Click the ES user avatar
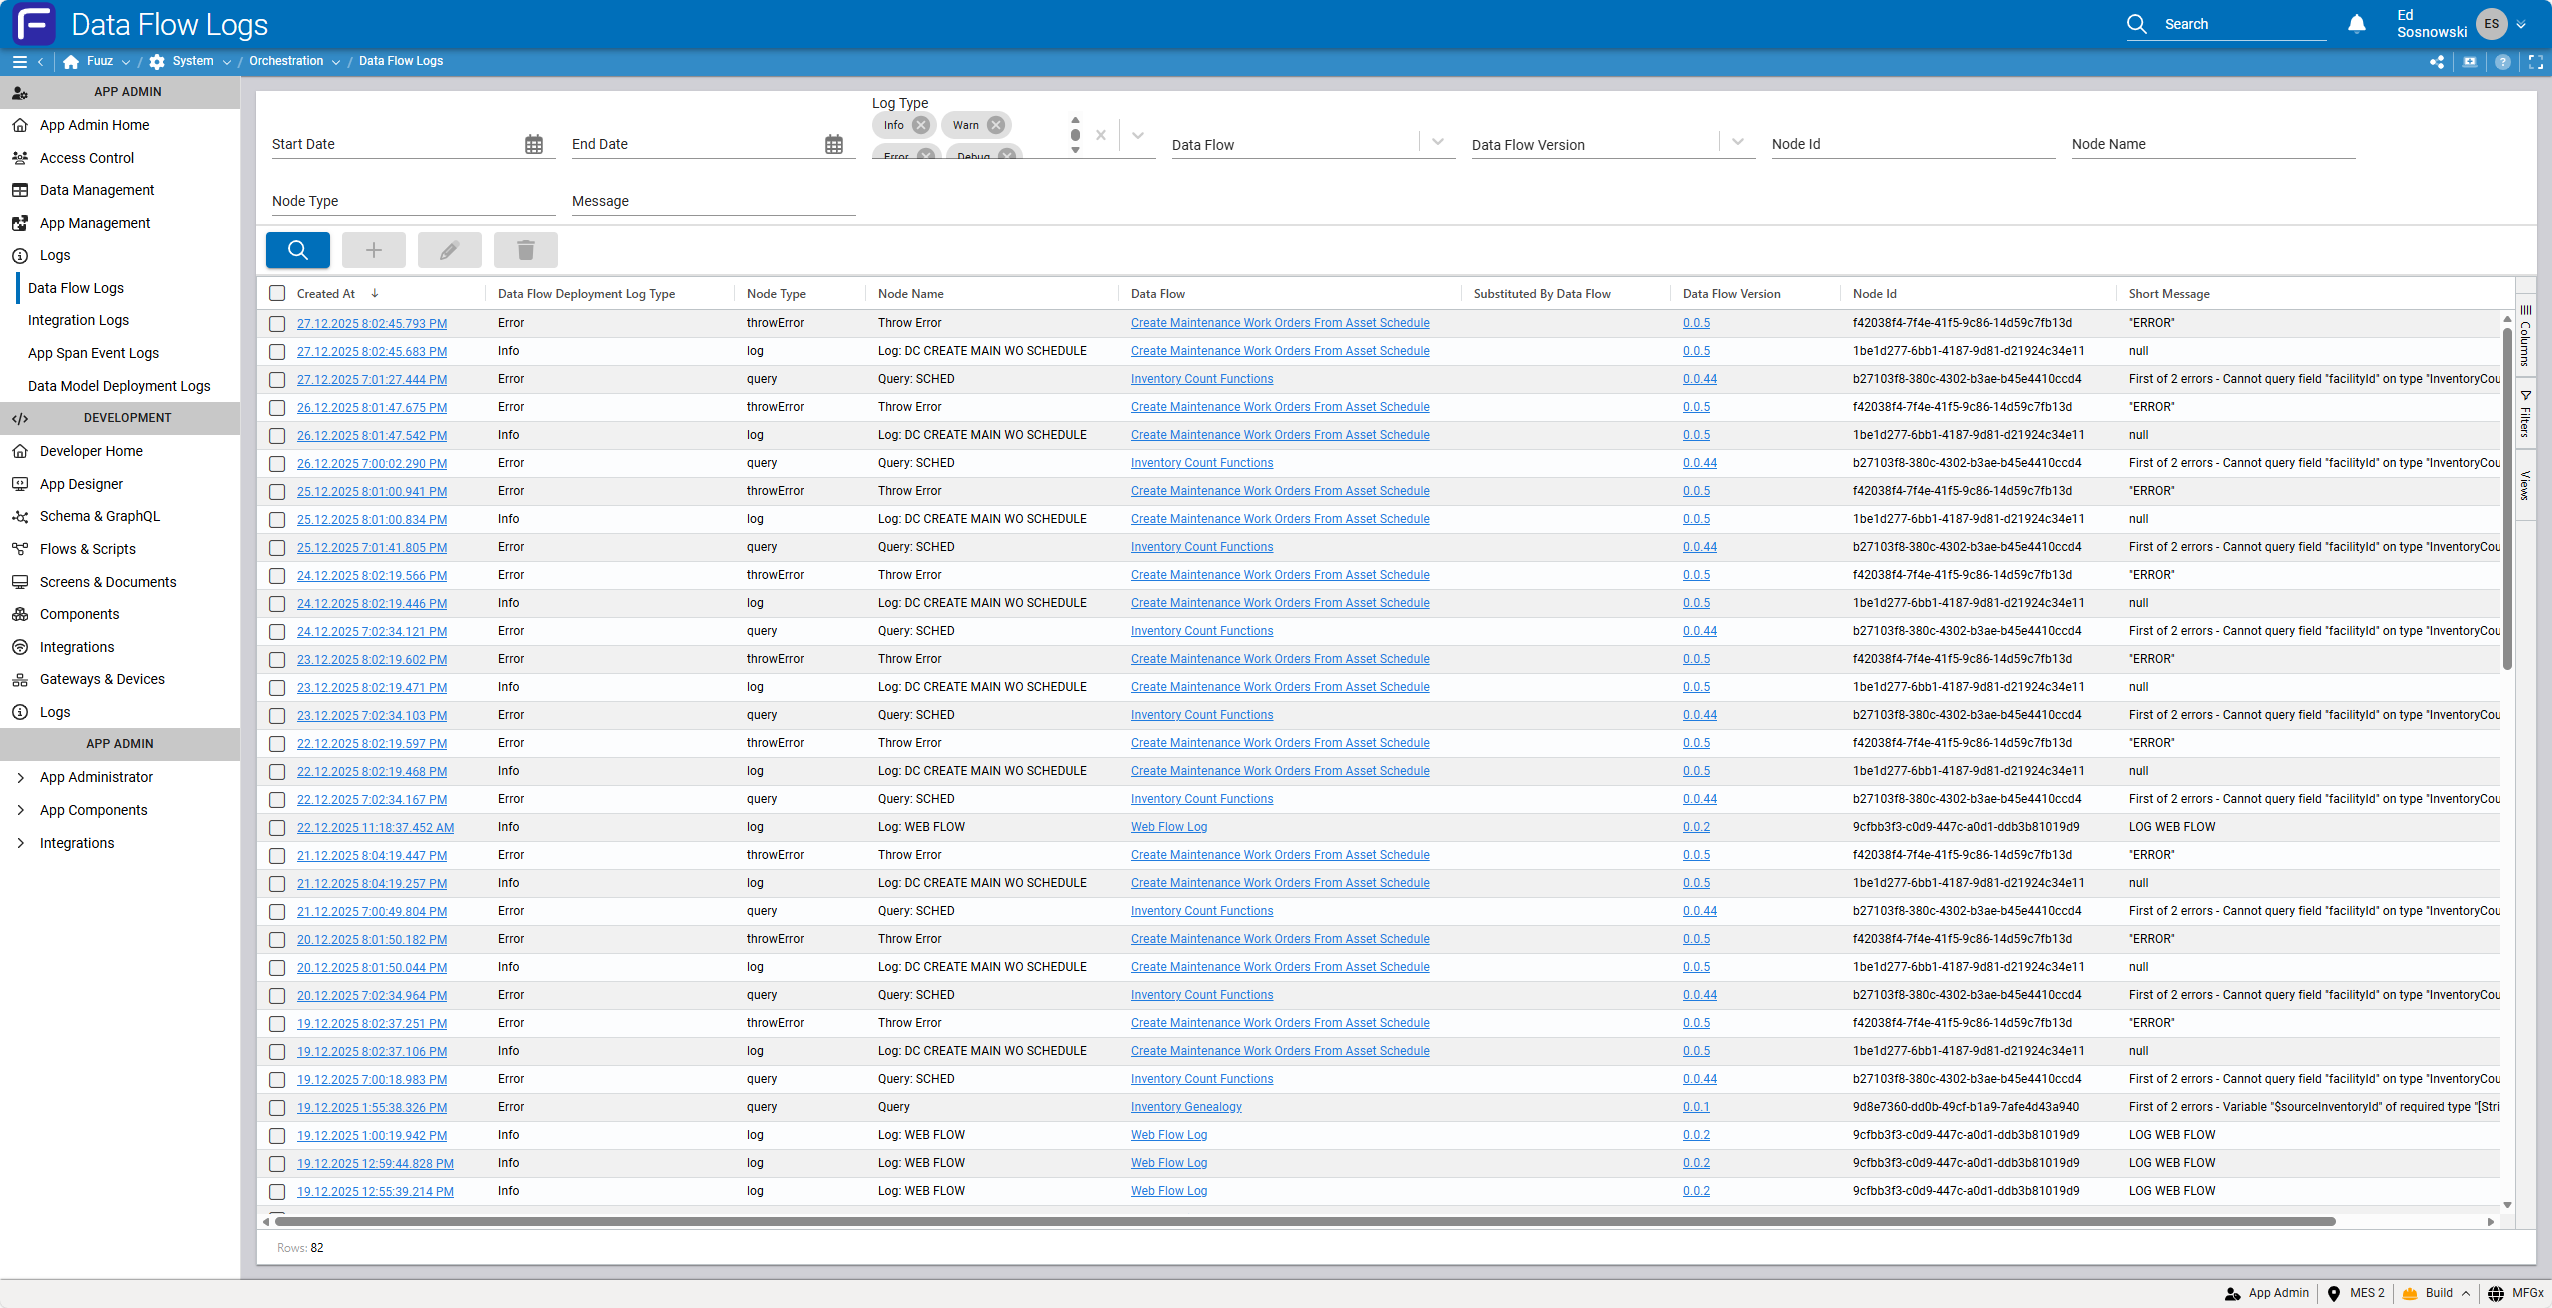2552x1308 pixels. (2491, 24)
